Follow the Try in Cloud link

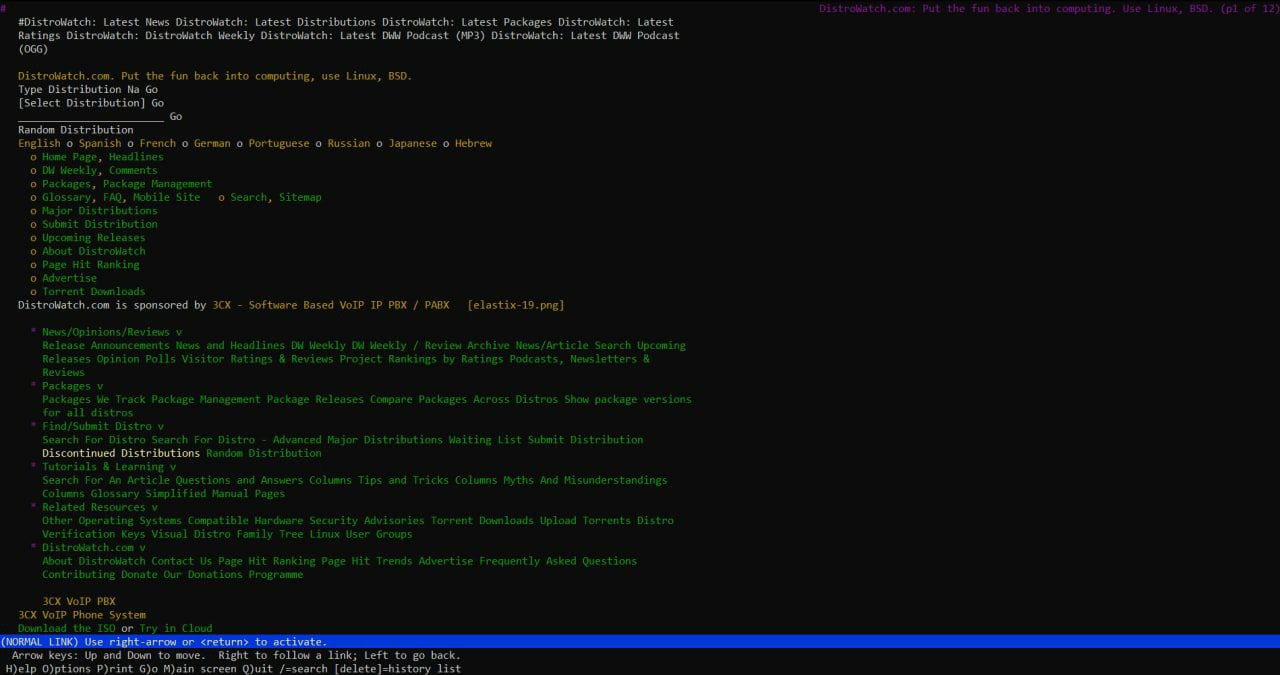pos(176,629)
